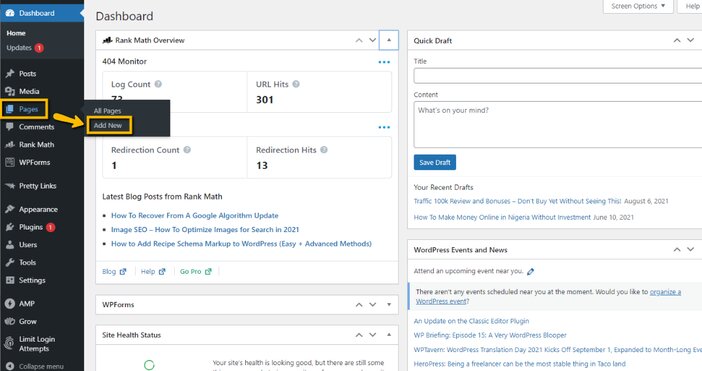Screen dimensions: 702x371
Task: Select All Pages in the flyout submenu
Action: [x=107, y=111]
